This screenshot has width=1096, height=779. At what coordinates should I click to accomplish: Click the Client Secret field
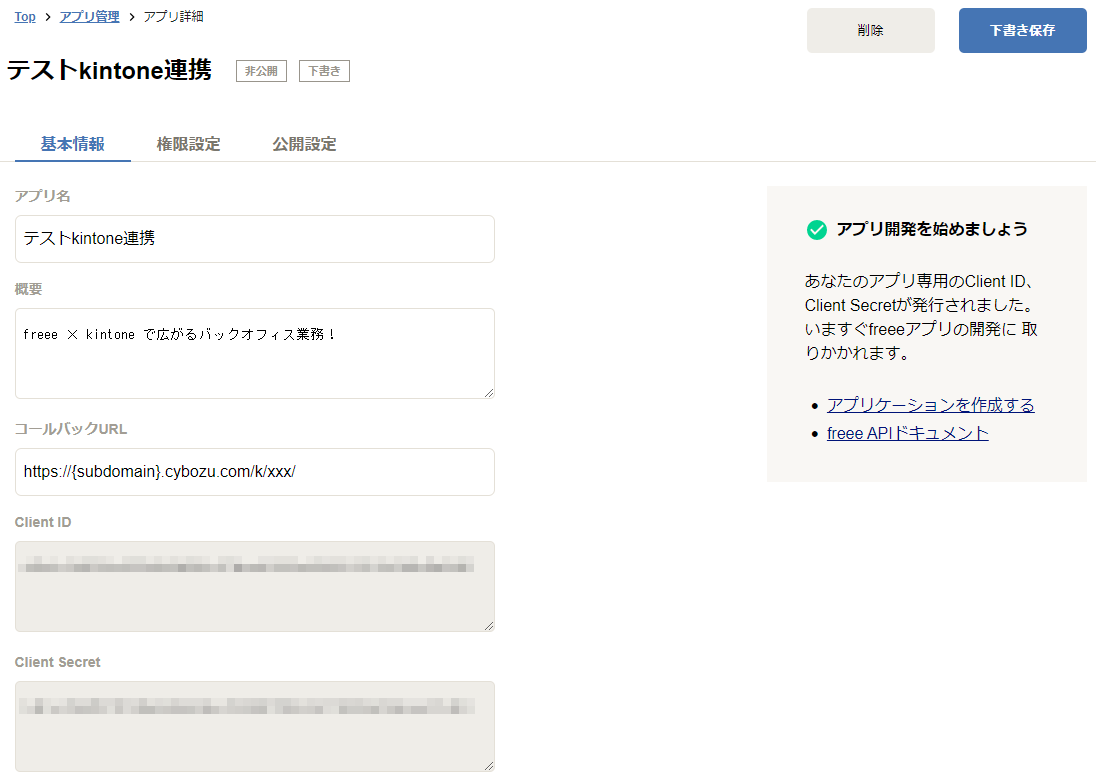click(x=254, y=726)
